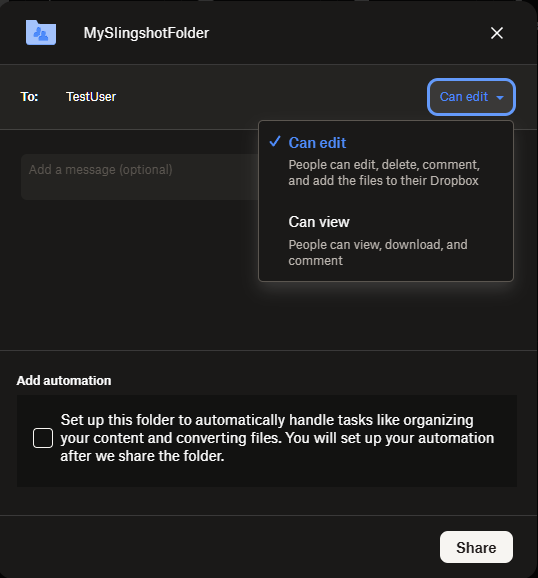Close the share dialog with X
Image resolution: width=538 pixels, height=578 pixels.
(x=497, y=33)
